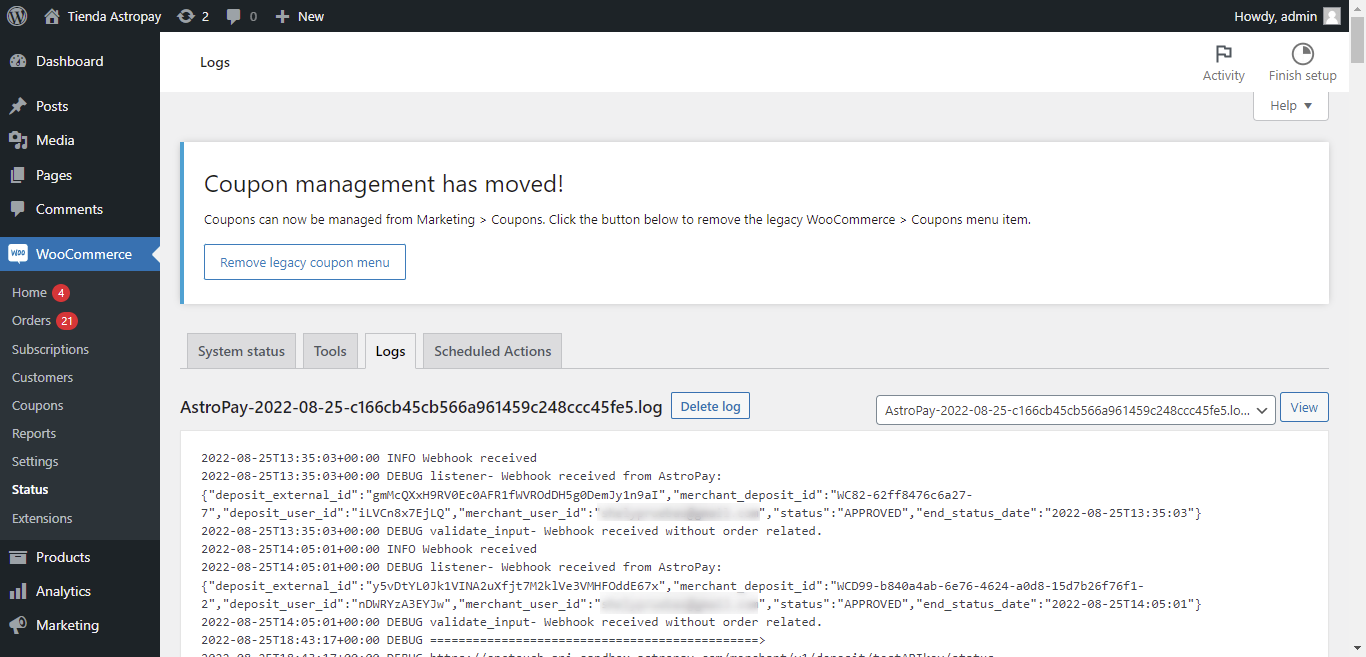This screenshot has height=657, width=1366.
Task: Click the sidebar Comments speech bubble icon
Action: click(x=18, y=209)
